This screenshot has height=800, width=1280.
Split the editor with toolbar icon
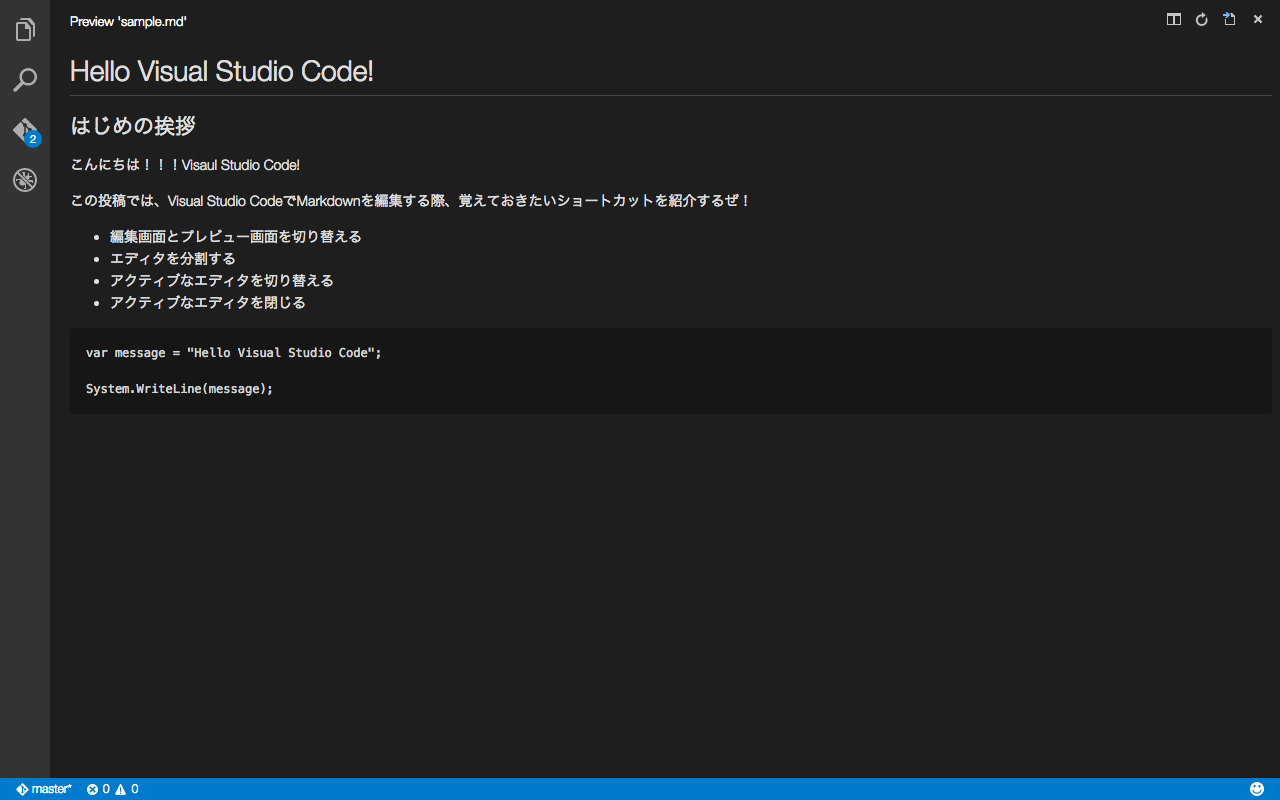[1174, 19]
